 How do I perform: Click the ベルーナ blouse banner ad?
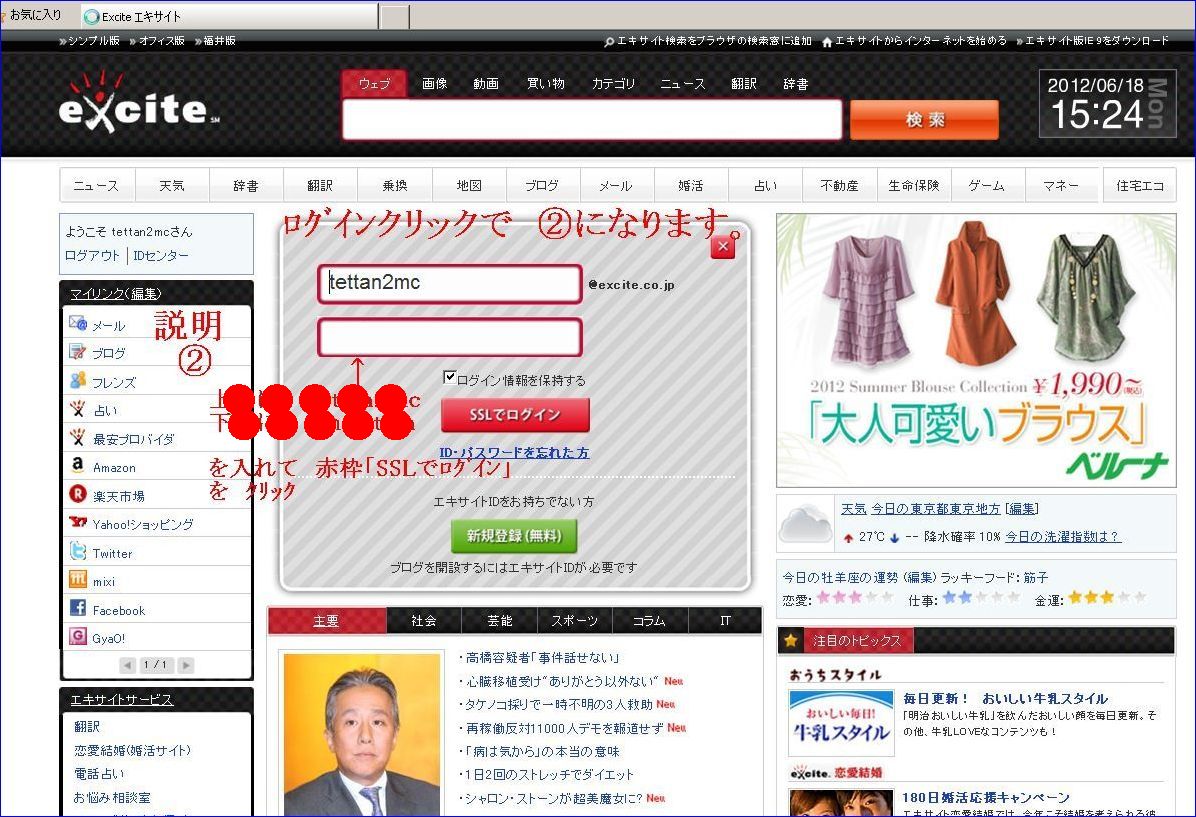coord(976,350)
